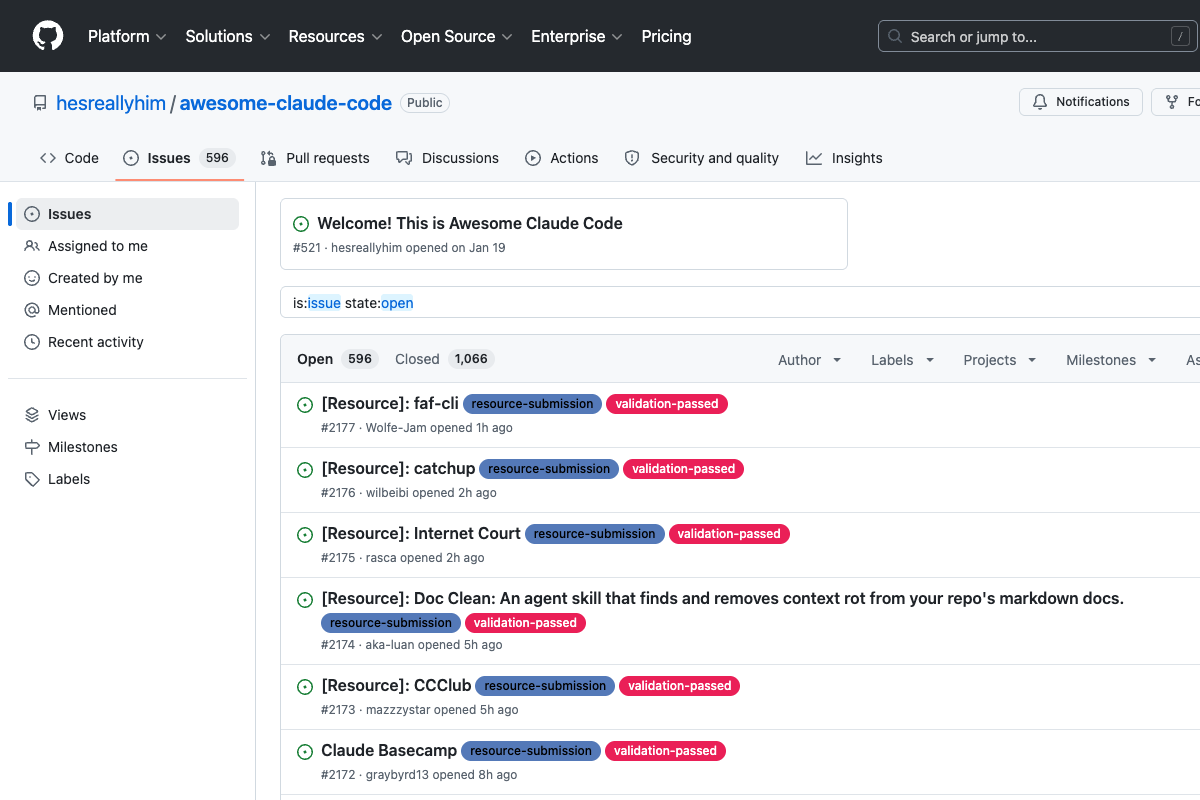Click the Insights graph icon
Screen dimensions: 1200x800
(x=814, y=158)
